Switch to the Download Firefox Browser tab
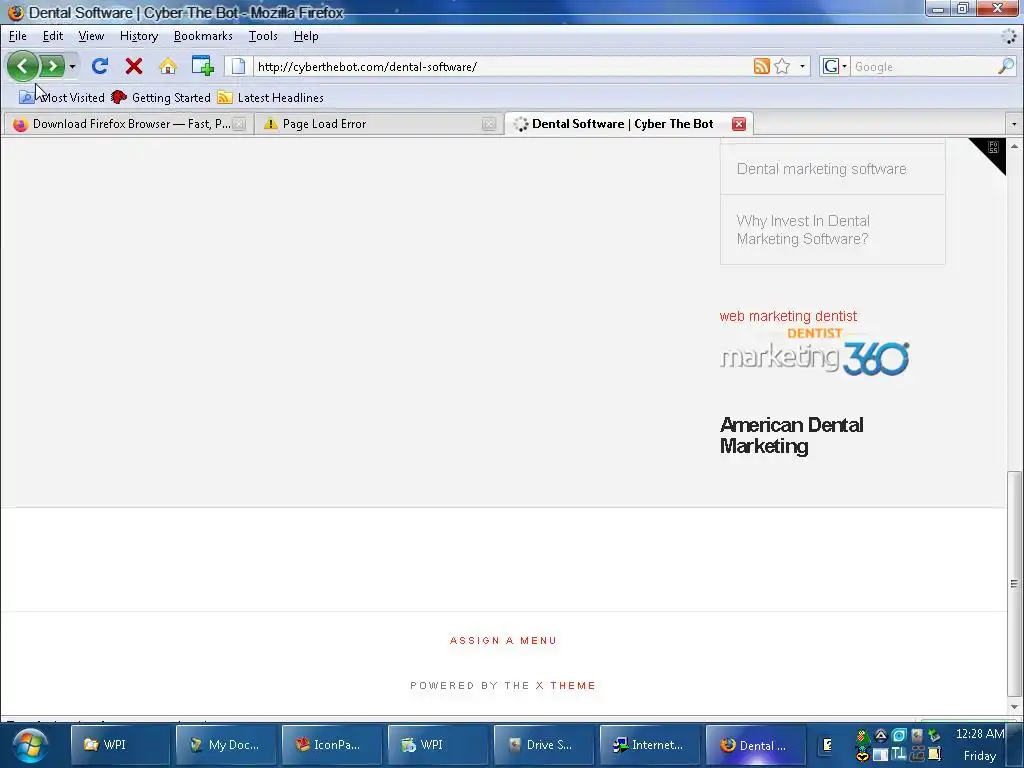1024x768 pixels. [x=127, y=124]
